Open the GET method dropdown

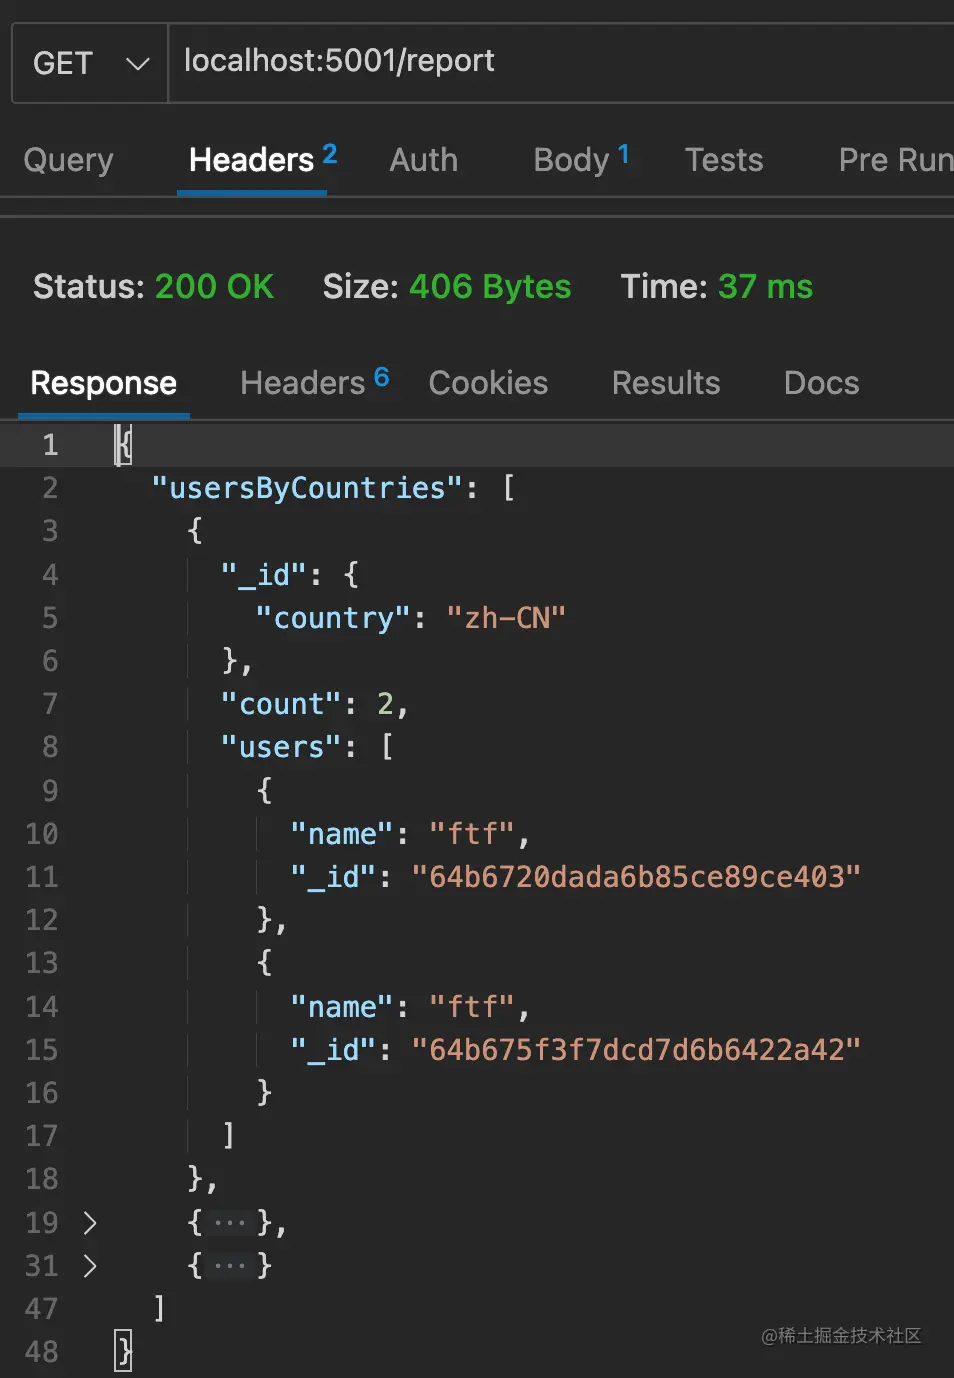[90, 63]
